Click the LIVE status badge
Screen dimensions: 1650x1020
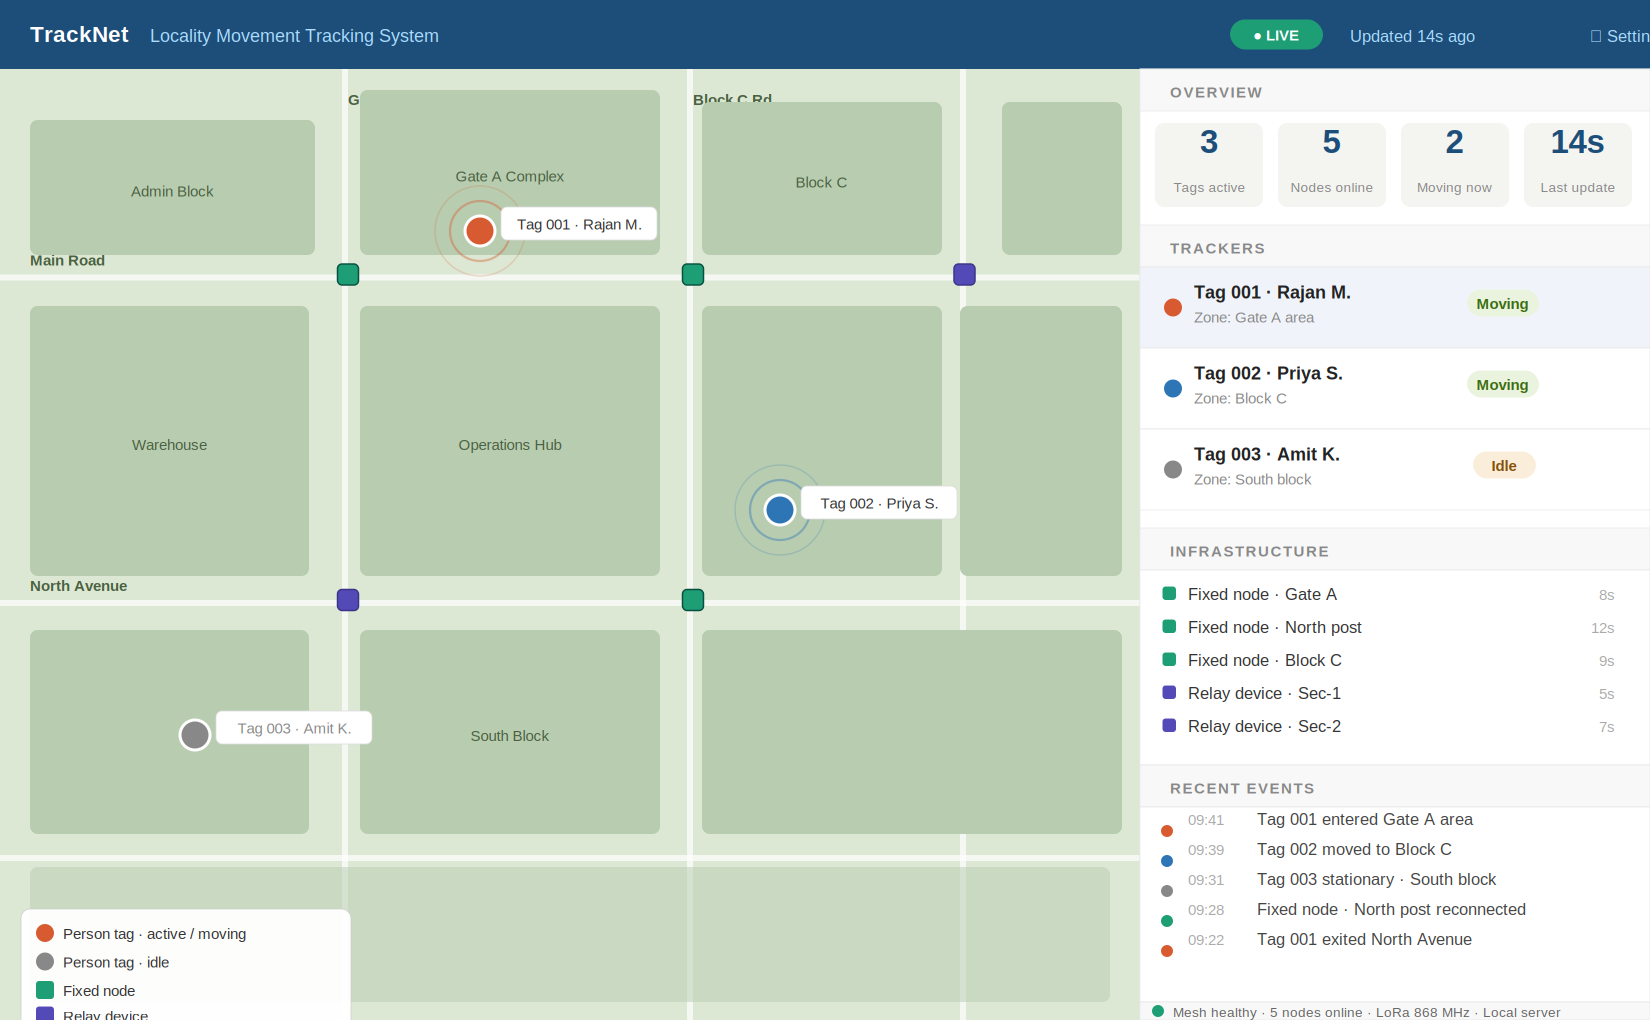click(1276, 35)
